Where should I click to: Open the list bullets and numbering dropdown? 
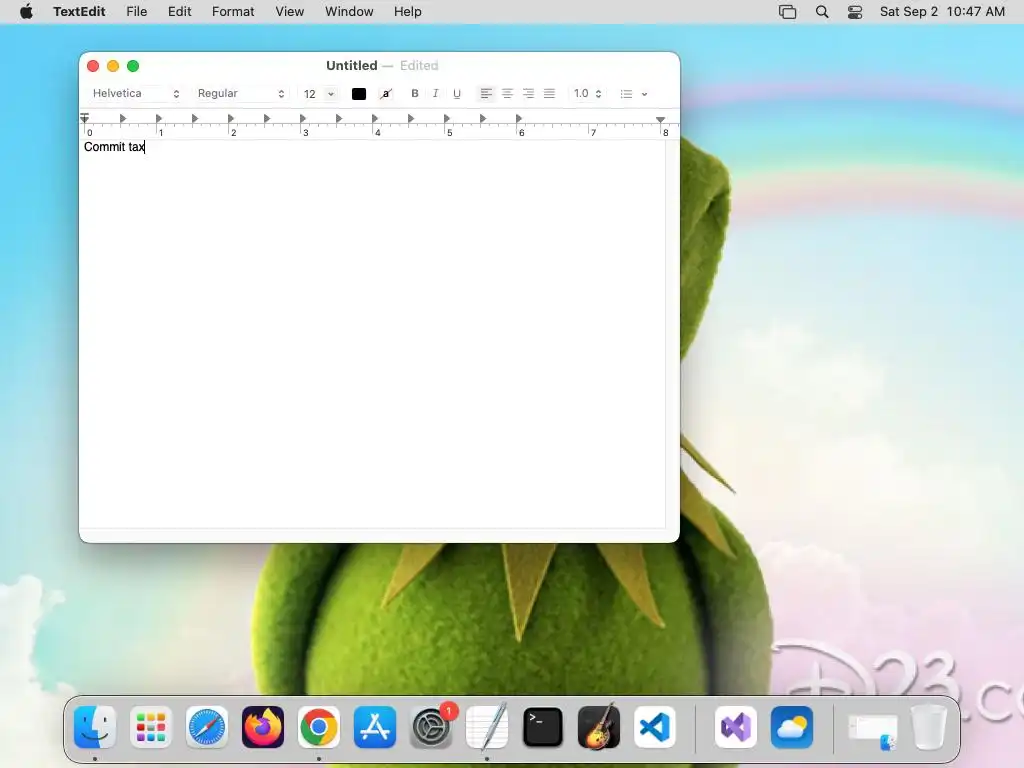(x=633, y=93)
